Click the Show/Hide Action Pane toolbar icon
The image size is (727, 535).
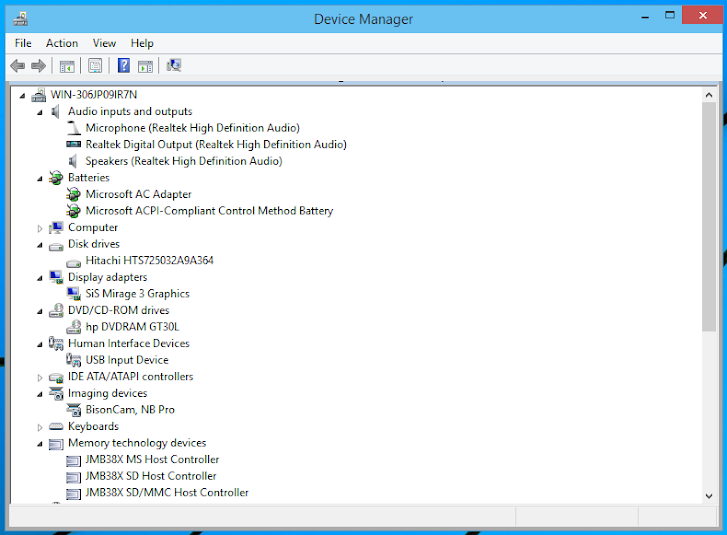click(x=145, y=66)
